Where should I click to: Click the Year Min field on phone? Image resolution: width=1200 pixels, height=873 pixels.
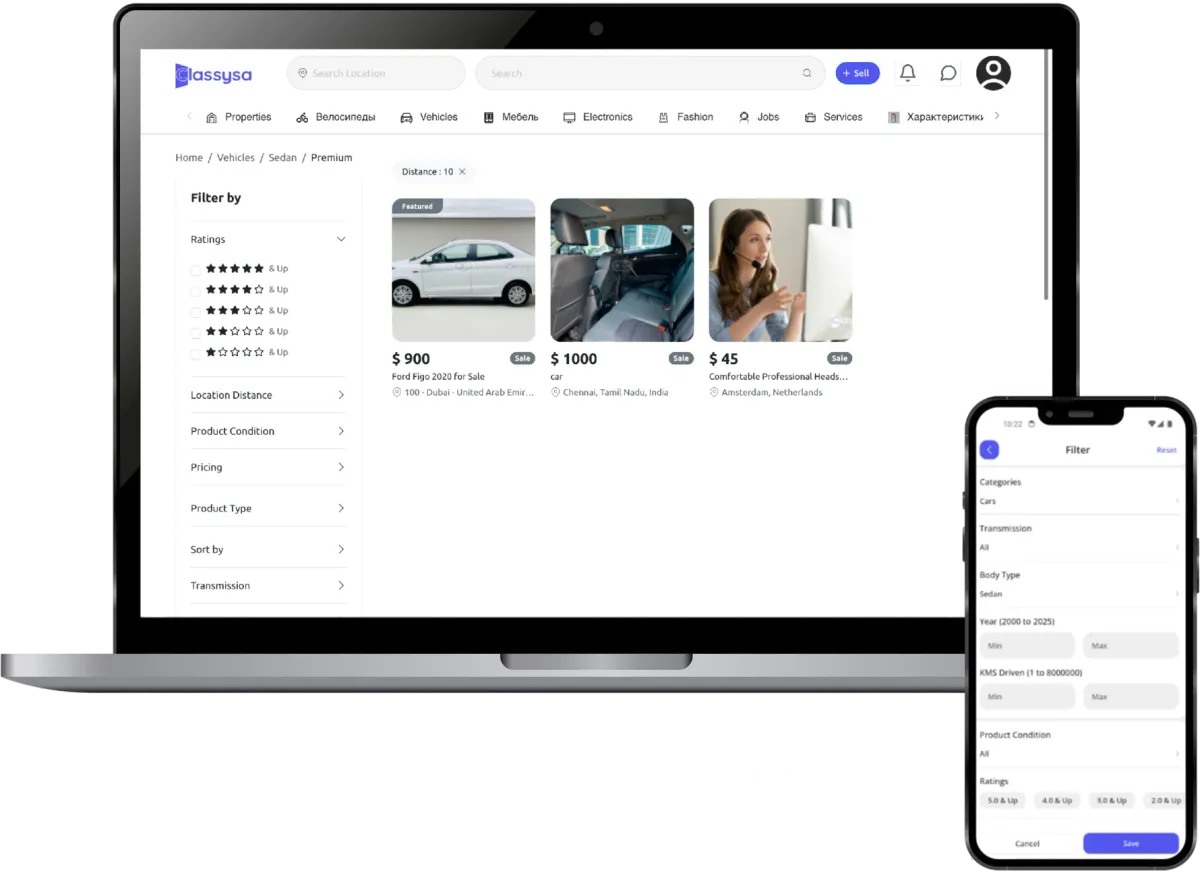[1027, 645]
